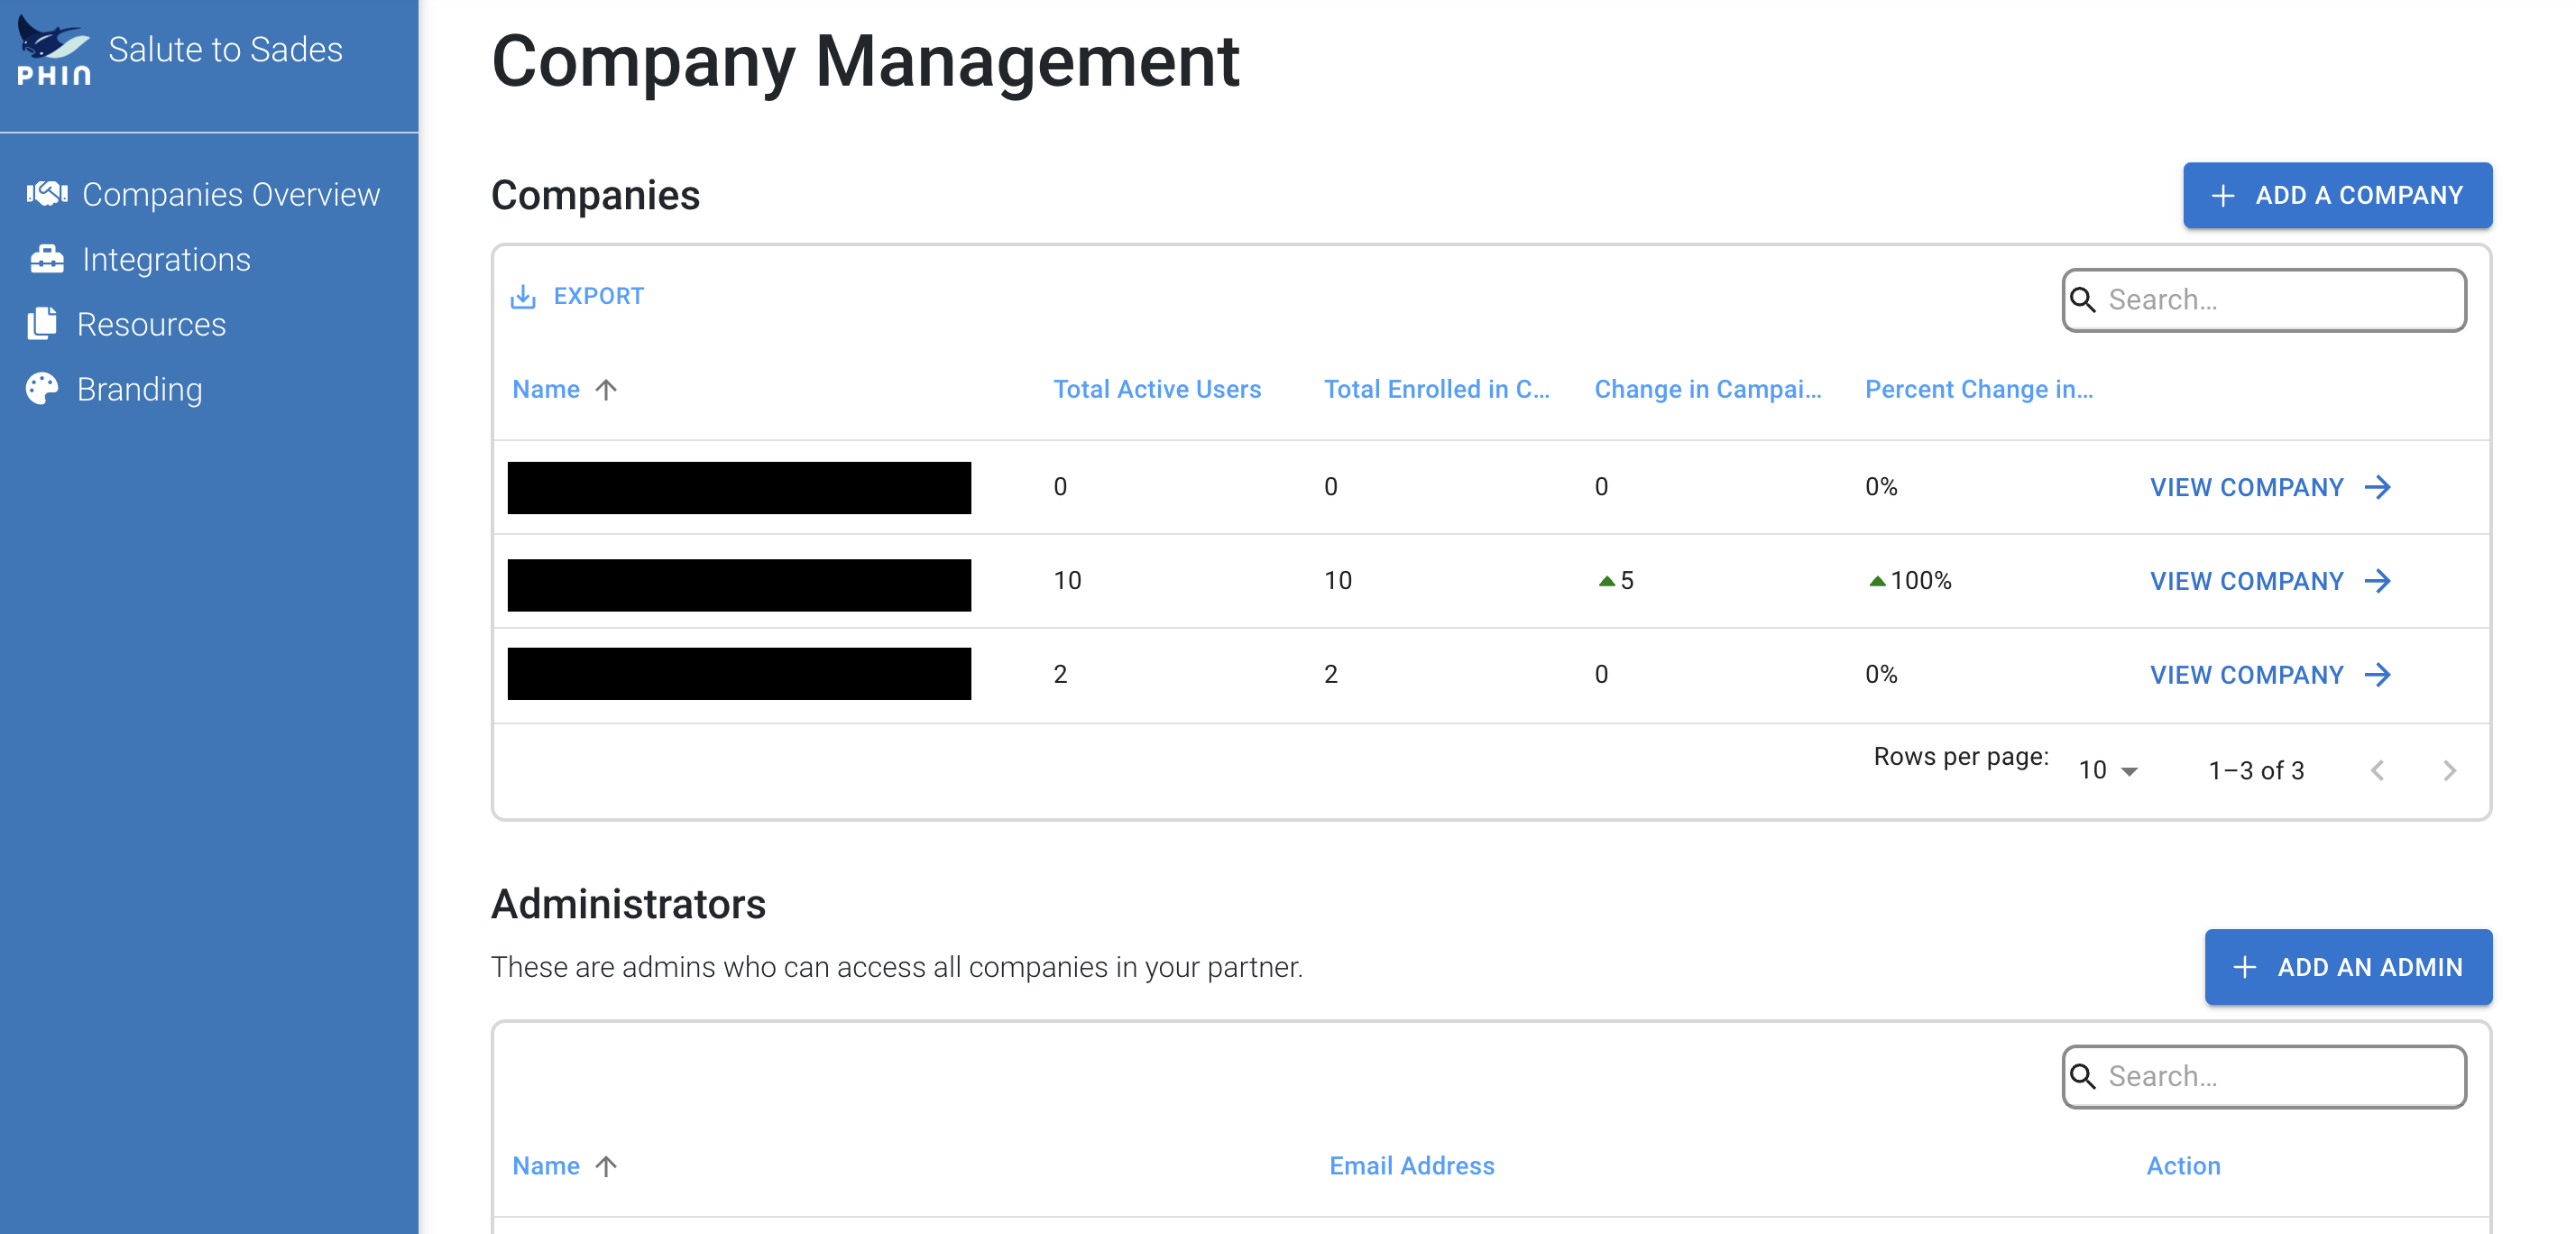View company with 2 active users
This screenshot has height=1234, width=2576.
tap(2270, 675)
